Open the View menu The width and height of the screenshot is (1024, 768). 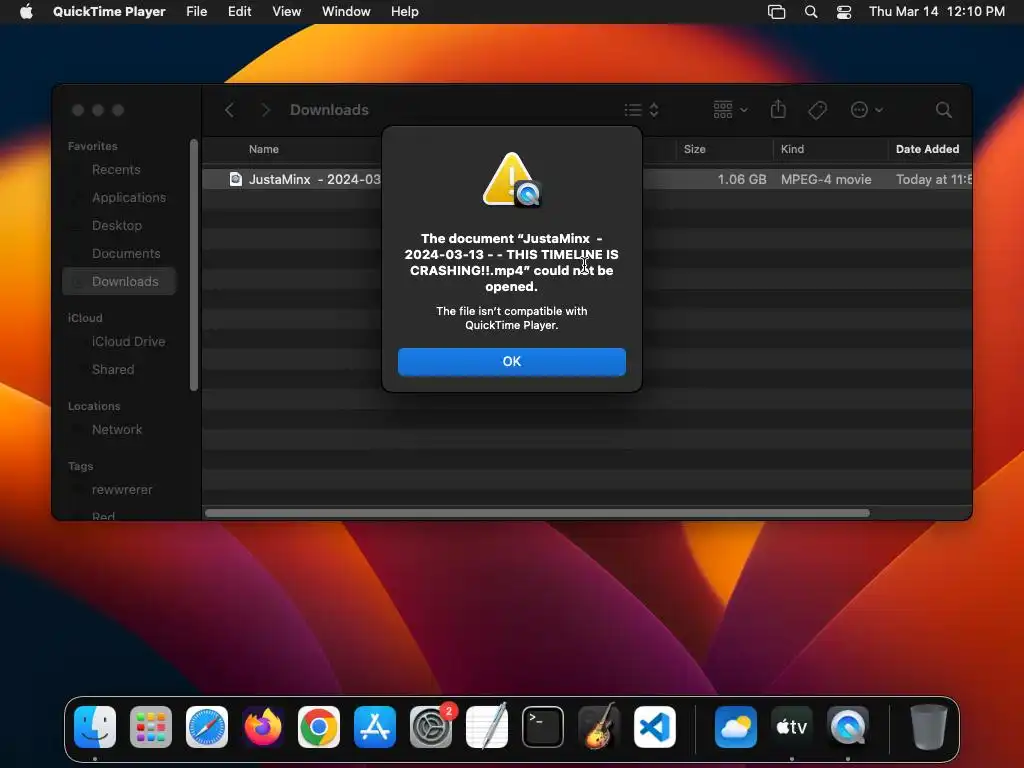[x=287, y=12]
